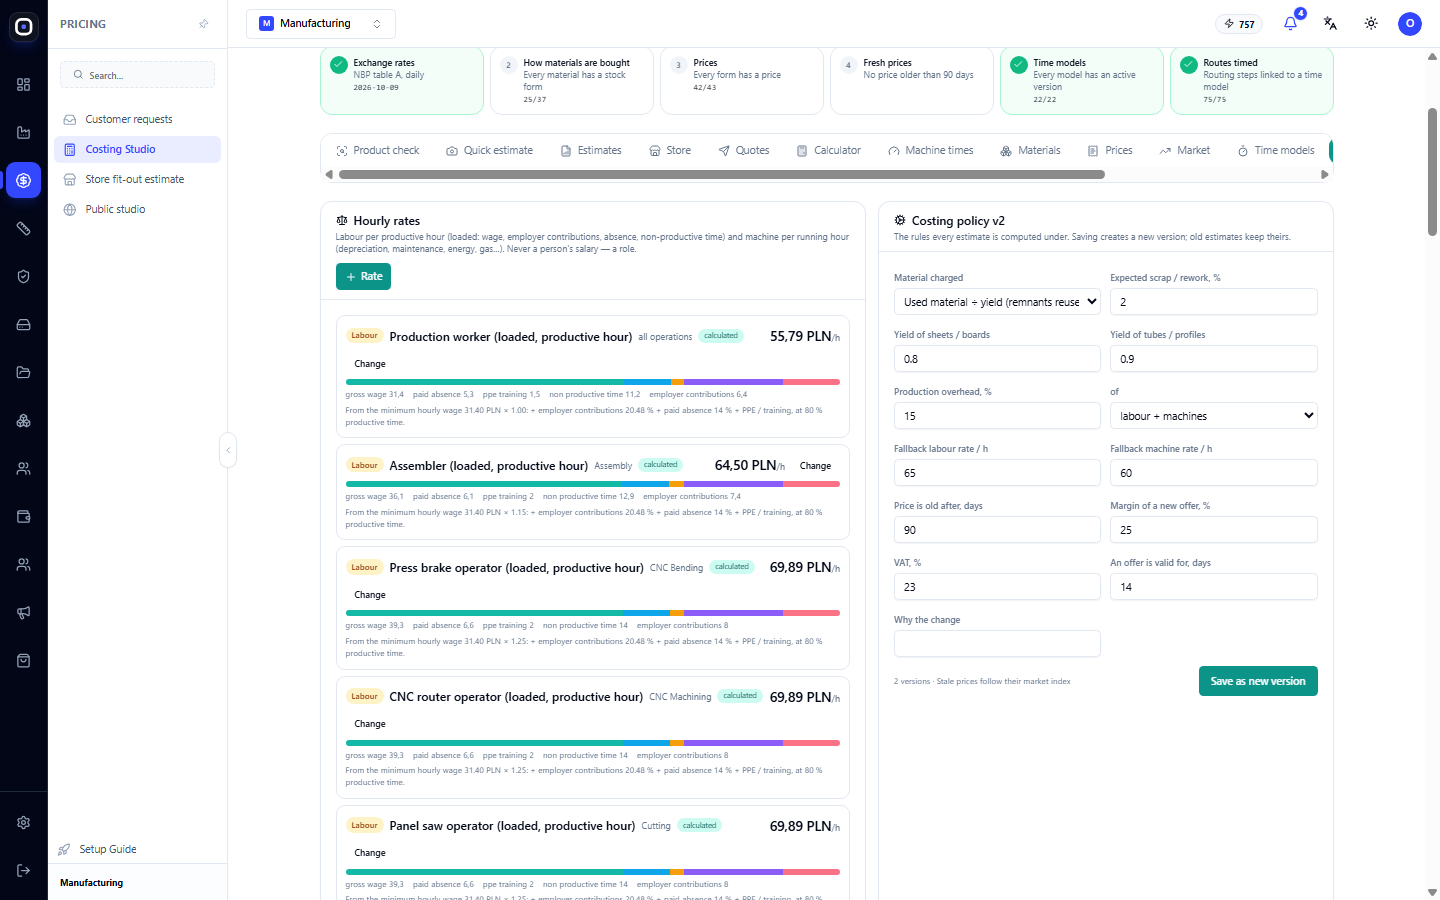Open the language translation menu

[x=1330, y=23]
